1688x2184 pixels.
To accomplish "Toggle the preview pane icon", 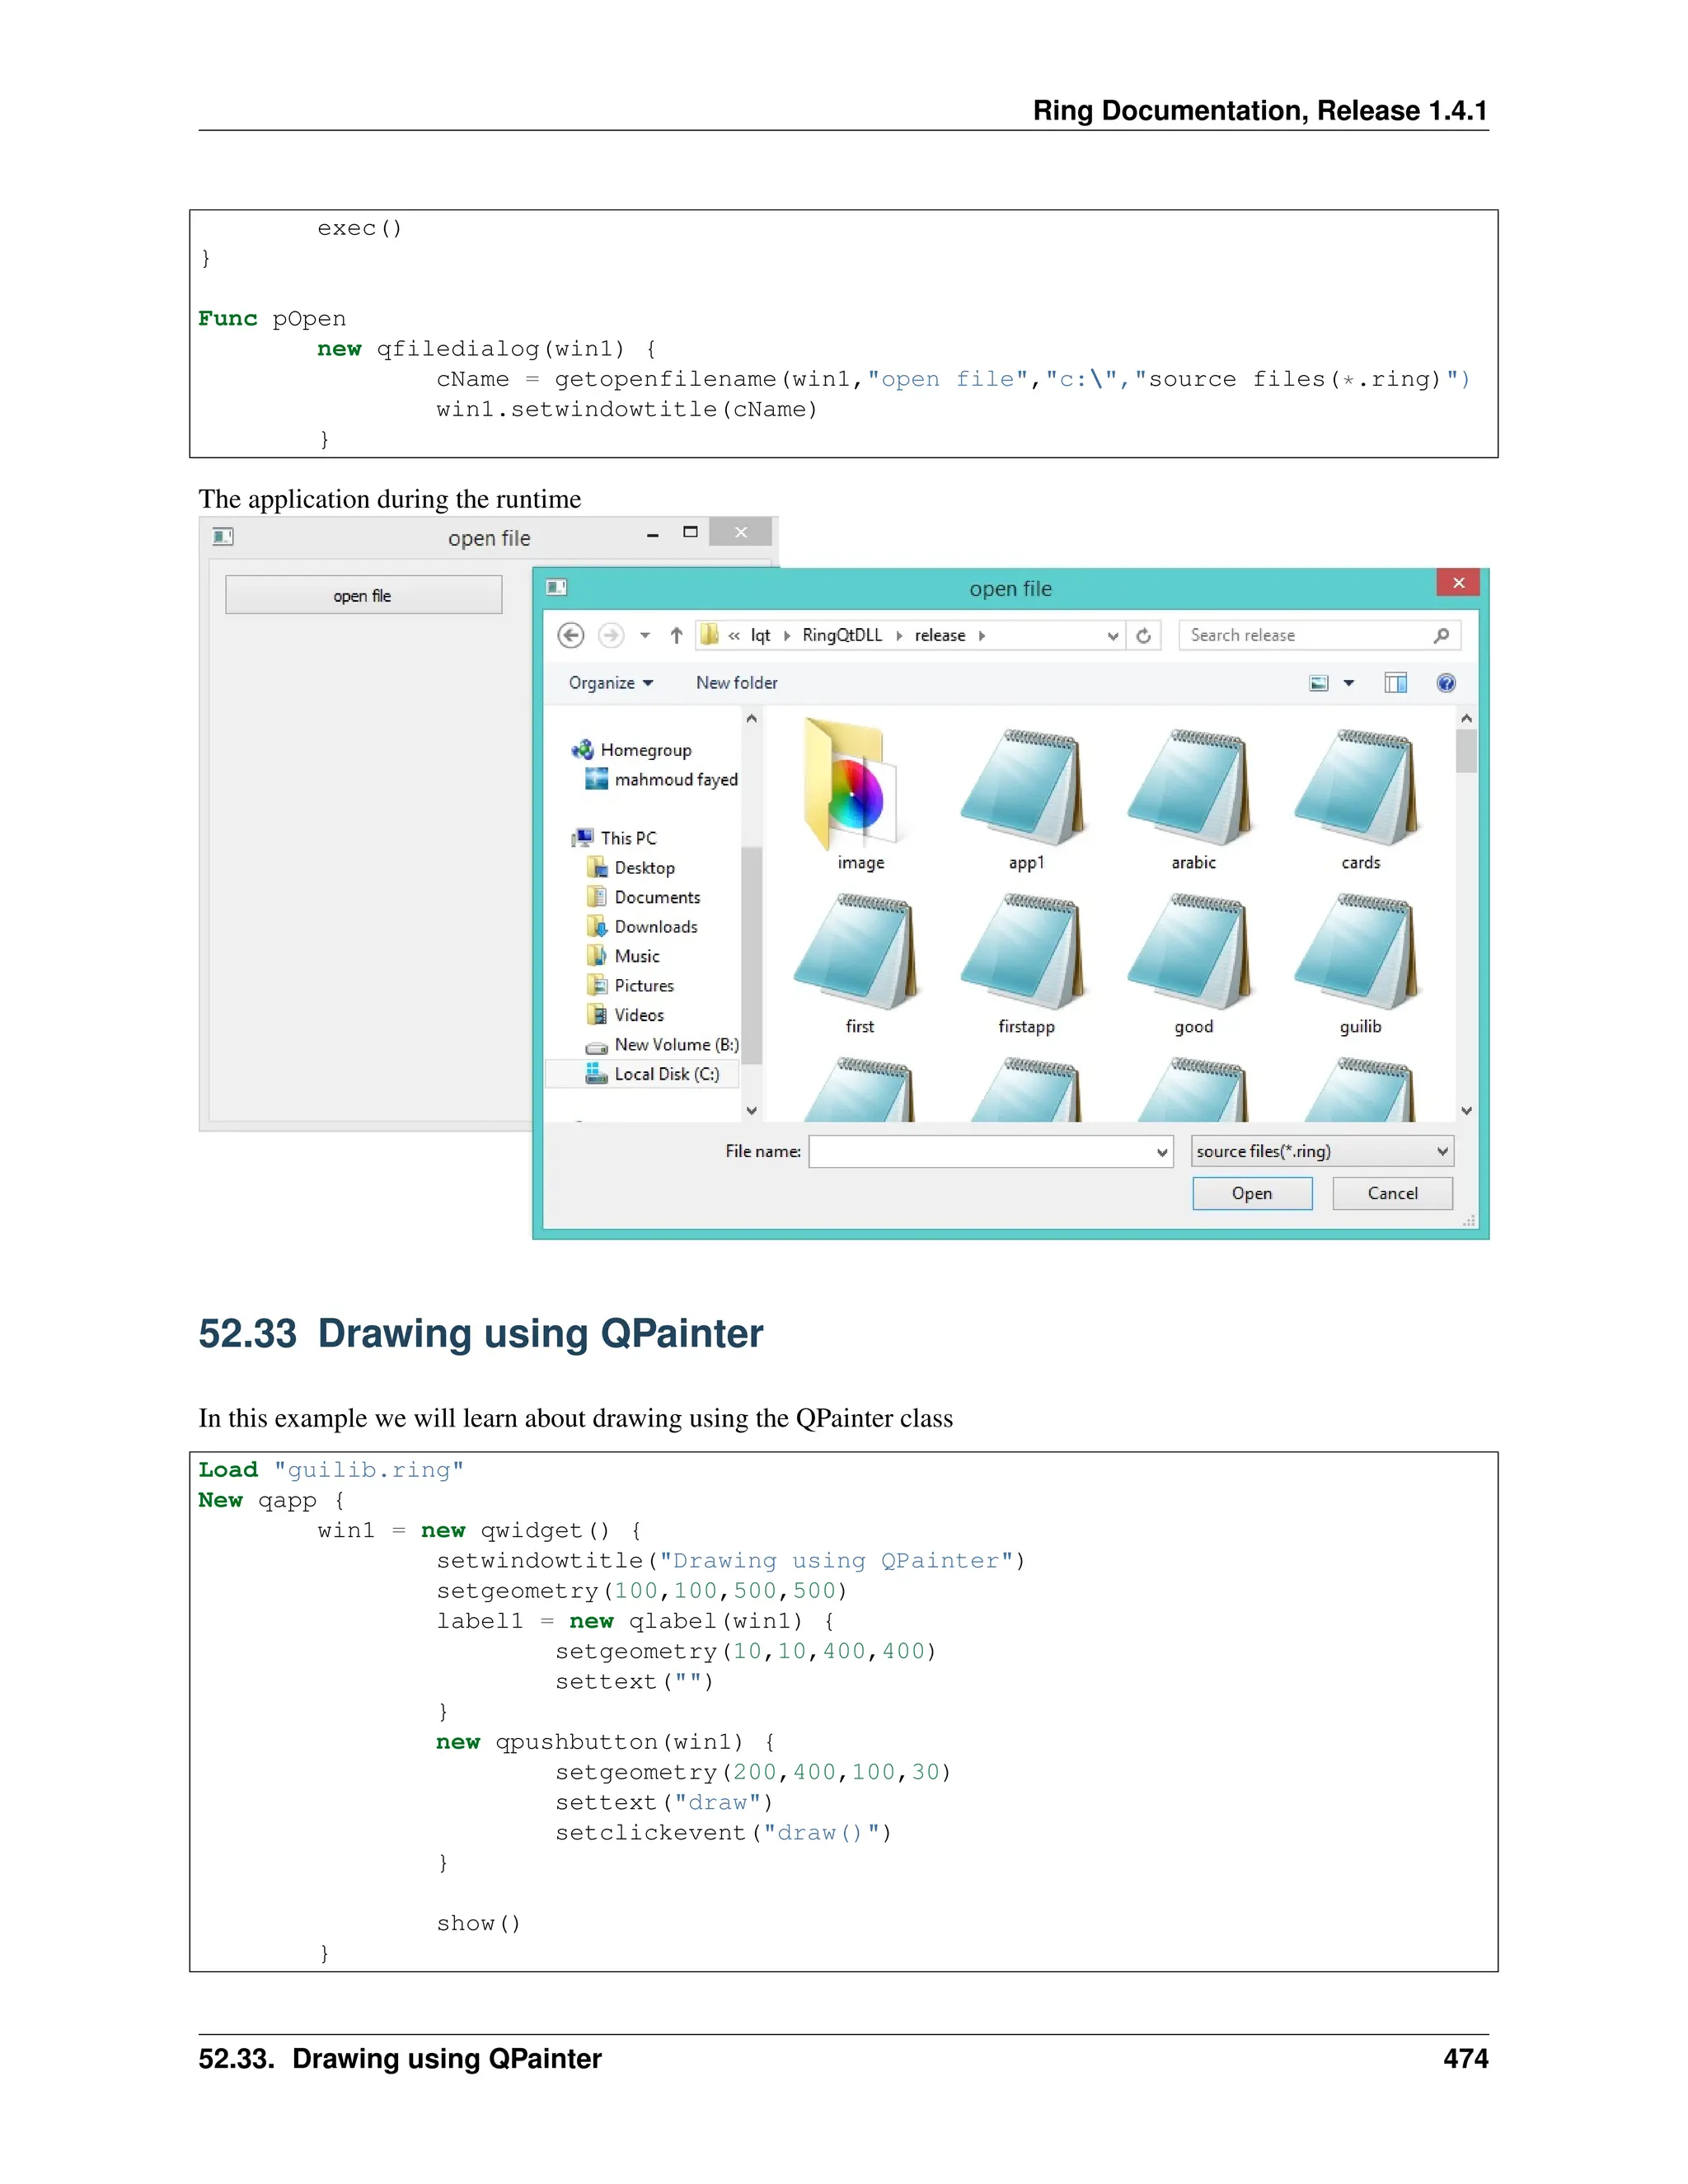I will point(1395,683).
